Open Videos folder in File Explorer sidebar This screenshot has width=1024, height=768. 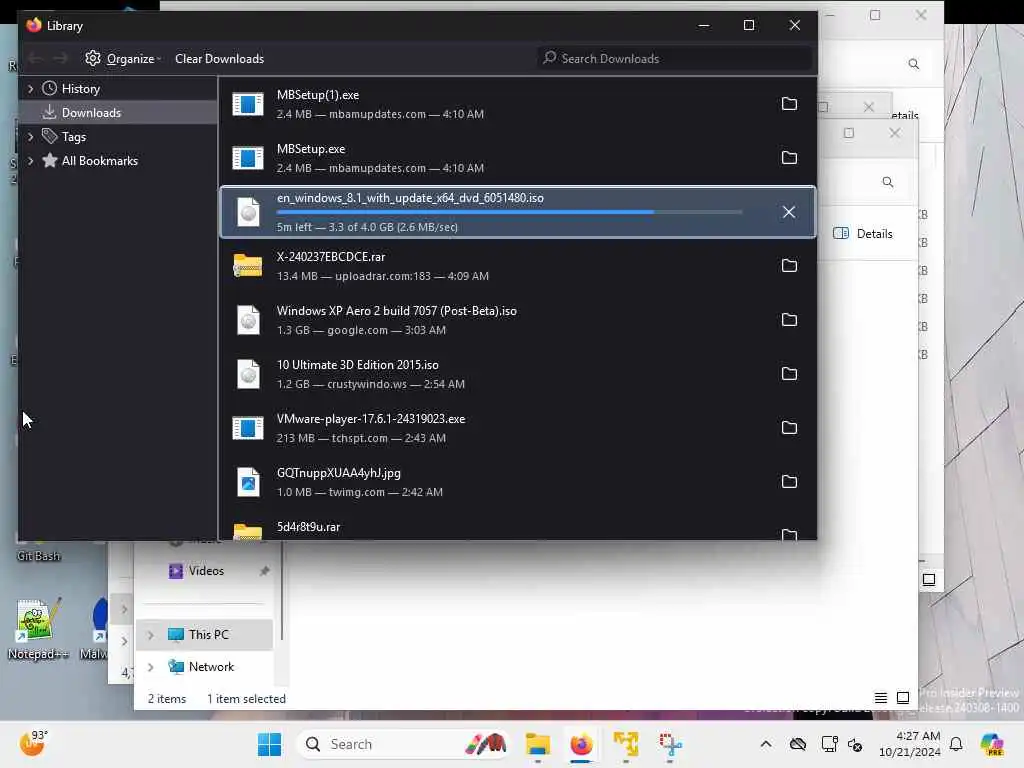click(206, 571)
